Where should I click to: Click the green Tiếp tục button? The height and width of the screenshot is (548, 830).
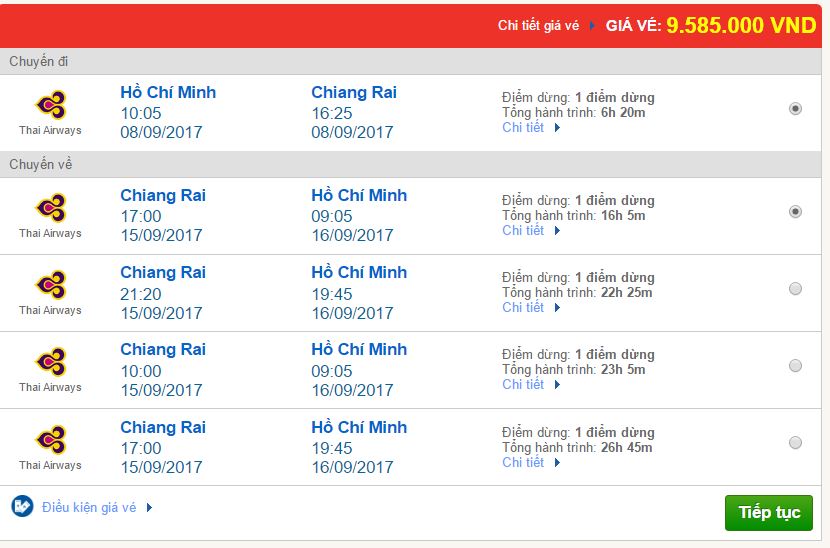[x=769, y=513]
